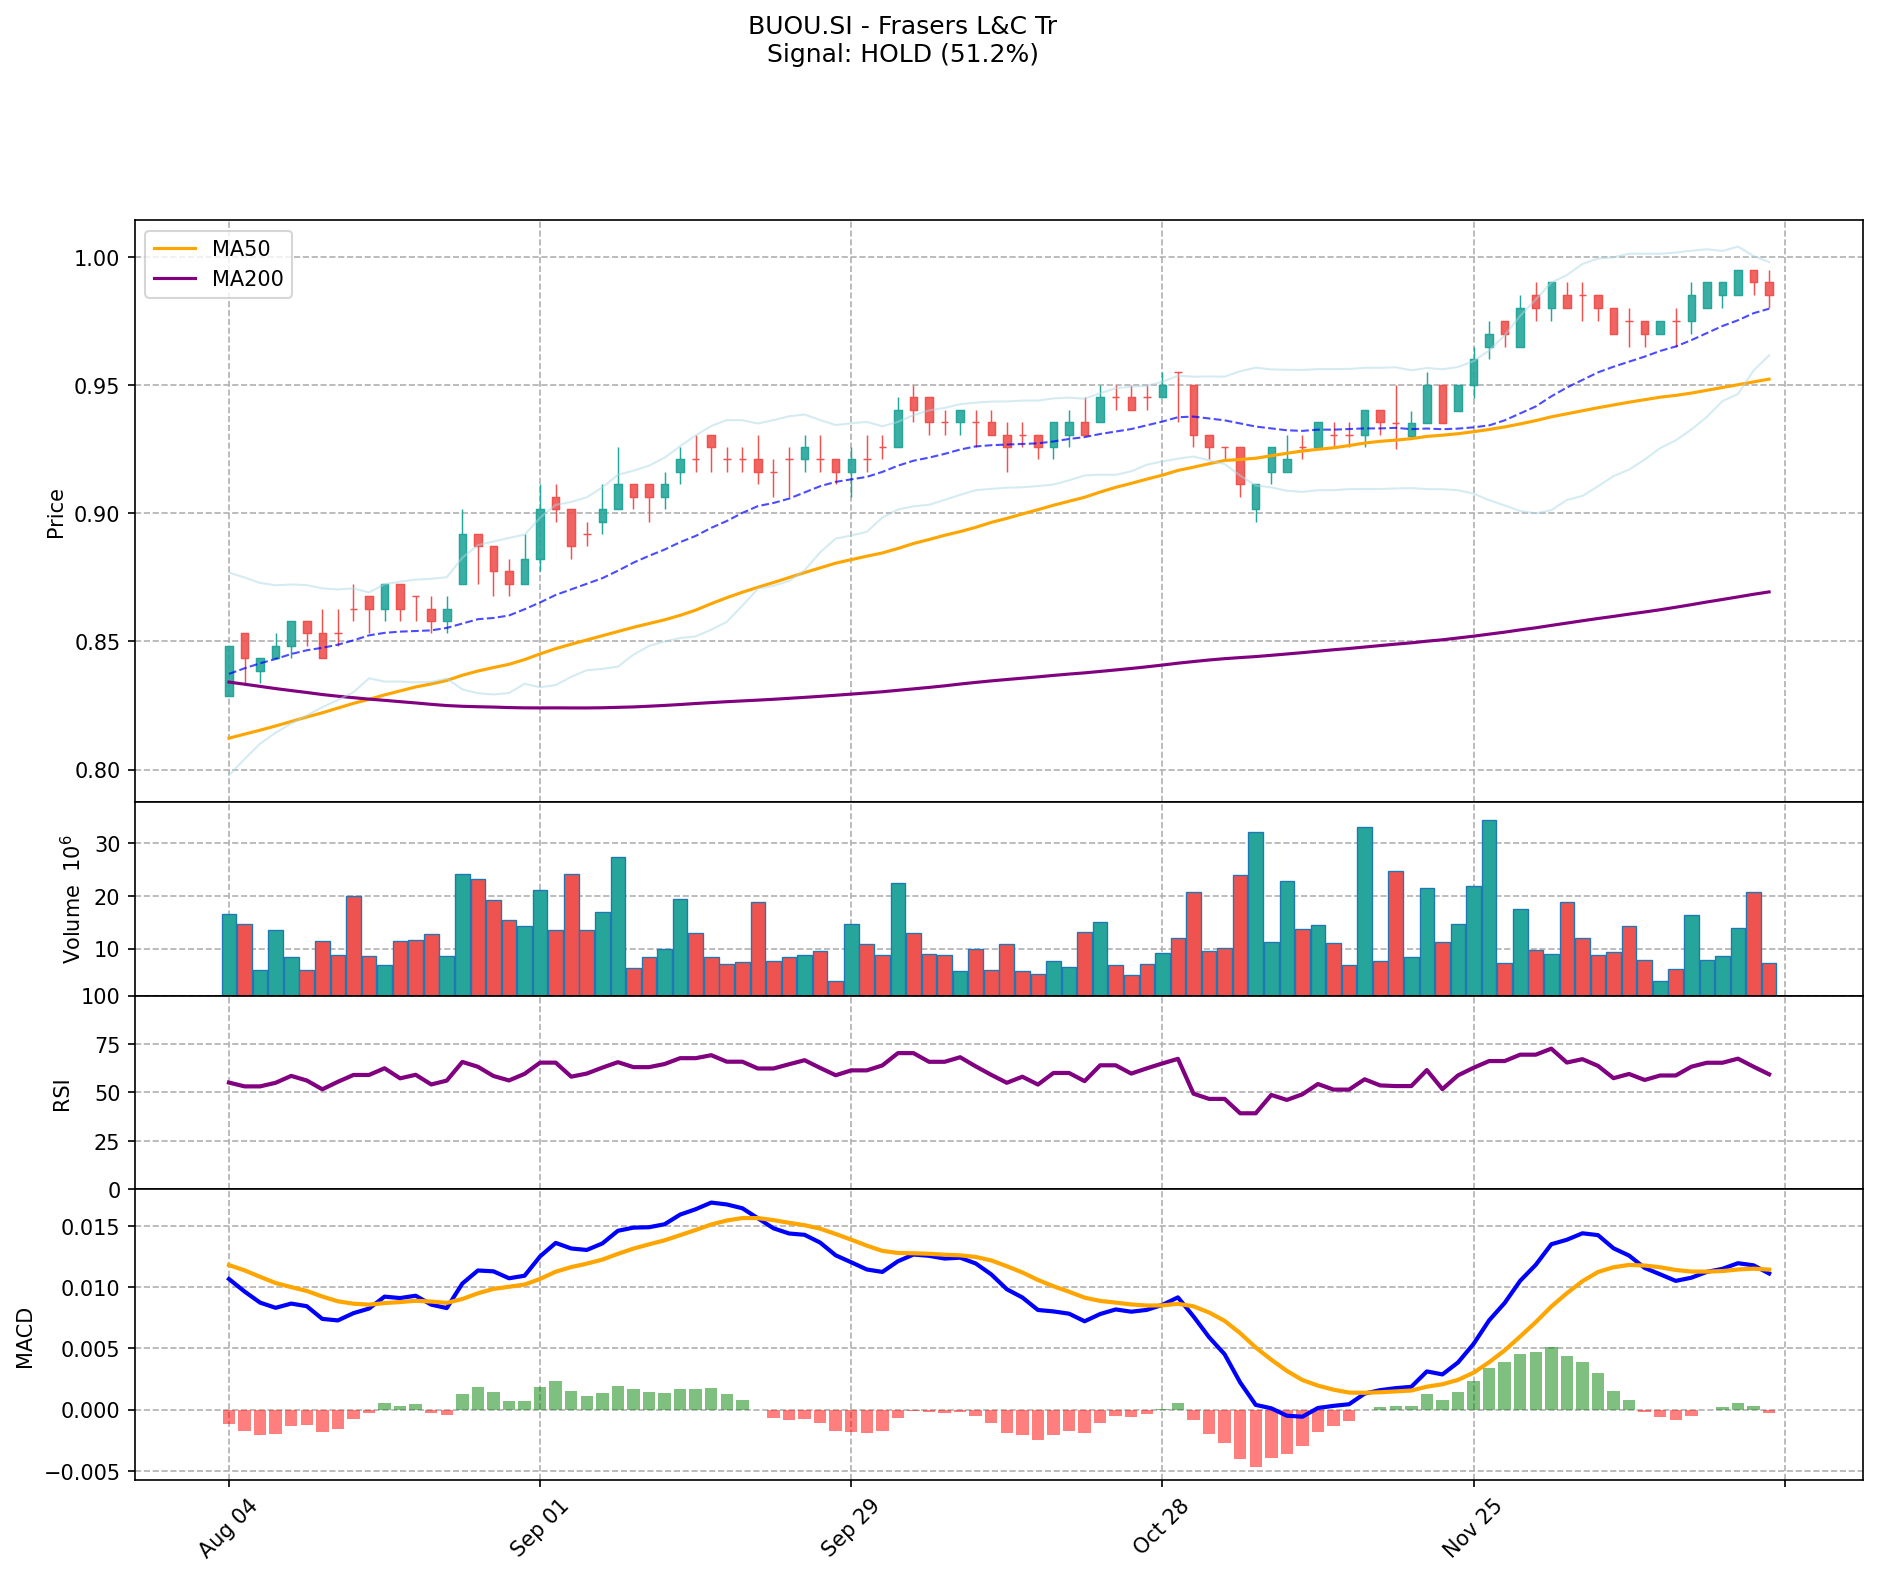Viewport: 1878px width, 1576px height.
Task: Click the 0.80 price tick label
Action: [x=98, y=770]
